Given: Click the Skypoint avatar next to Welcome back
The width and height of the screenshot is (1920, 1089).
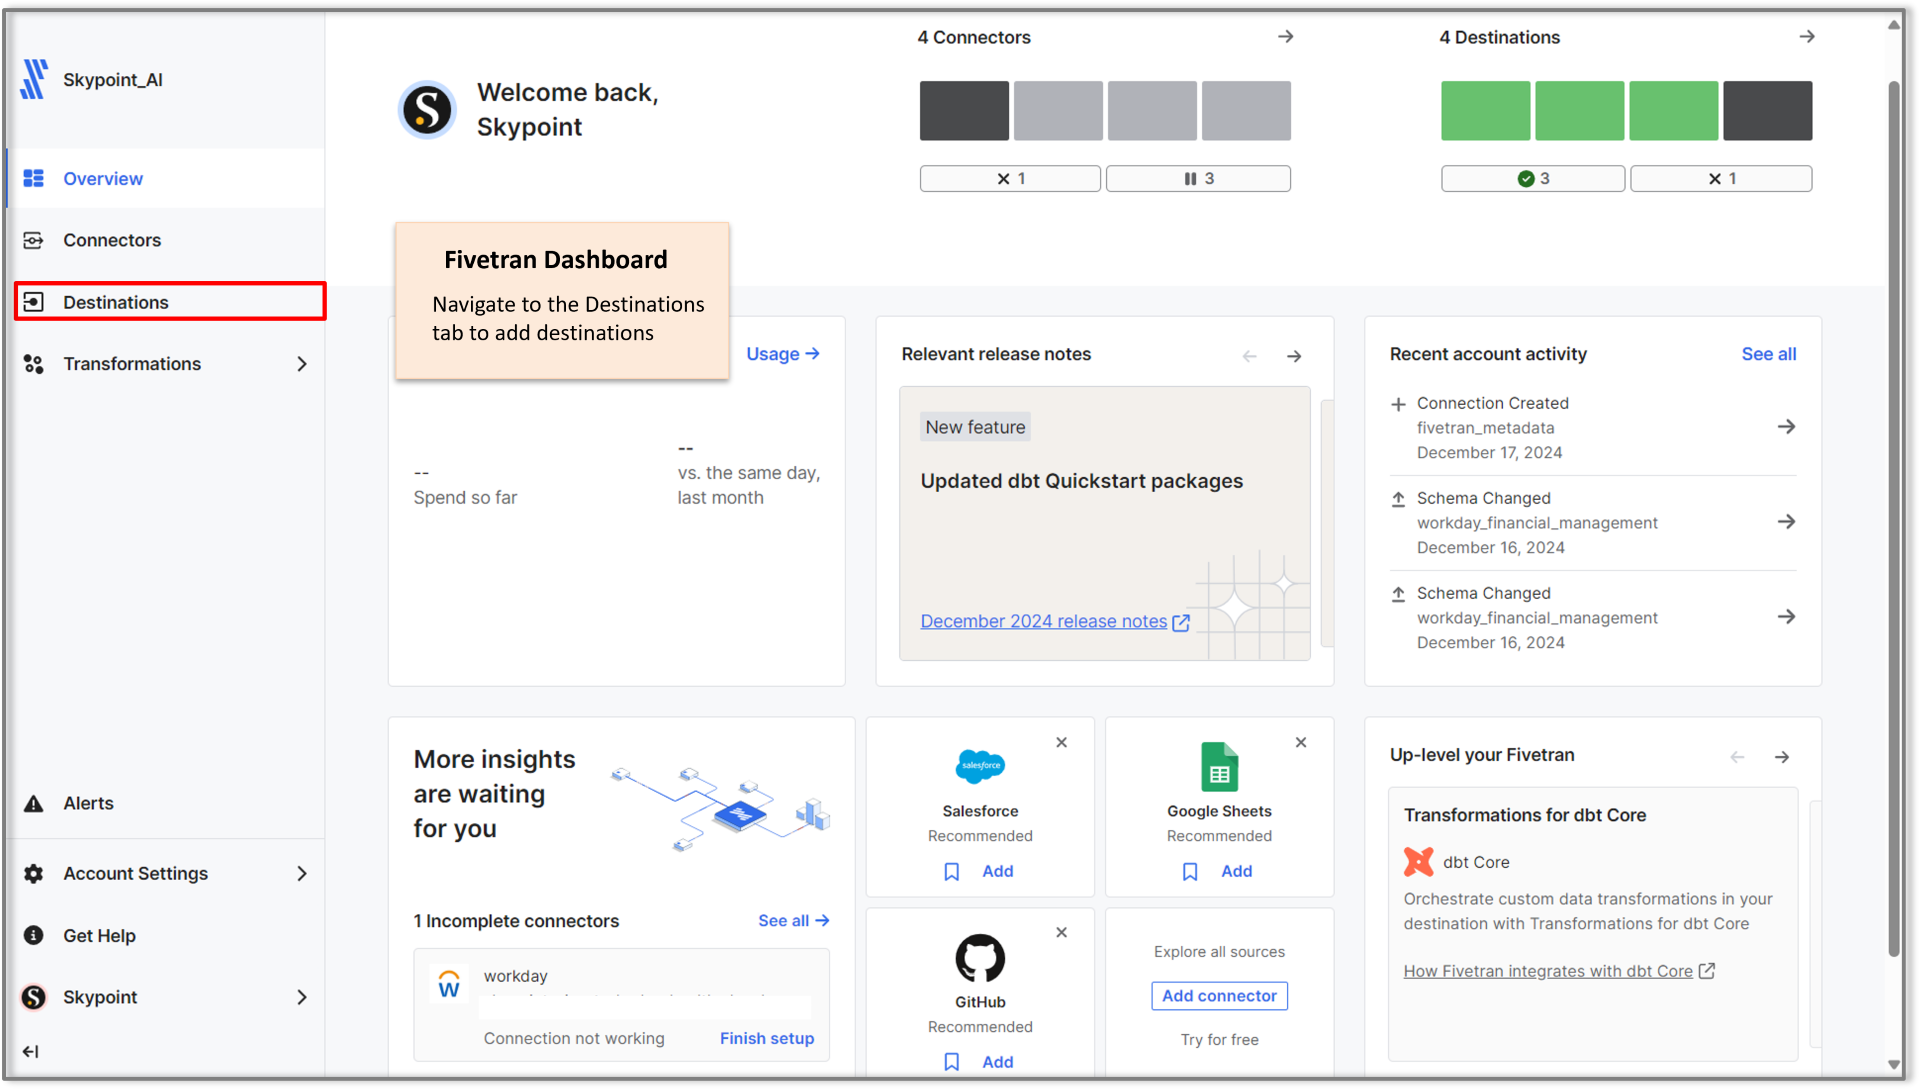Looking at the screenshot, I should click(427, 110).
